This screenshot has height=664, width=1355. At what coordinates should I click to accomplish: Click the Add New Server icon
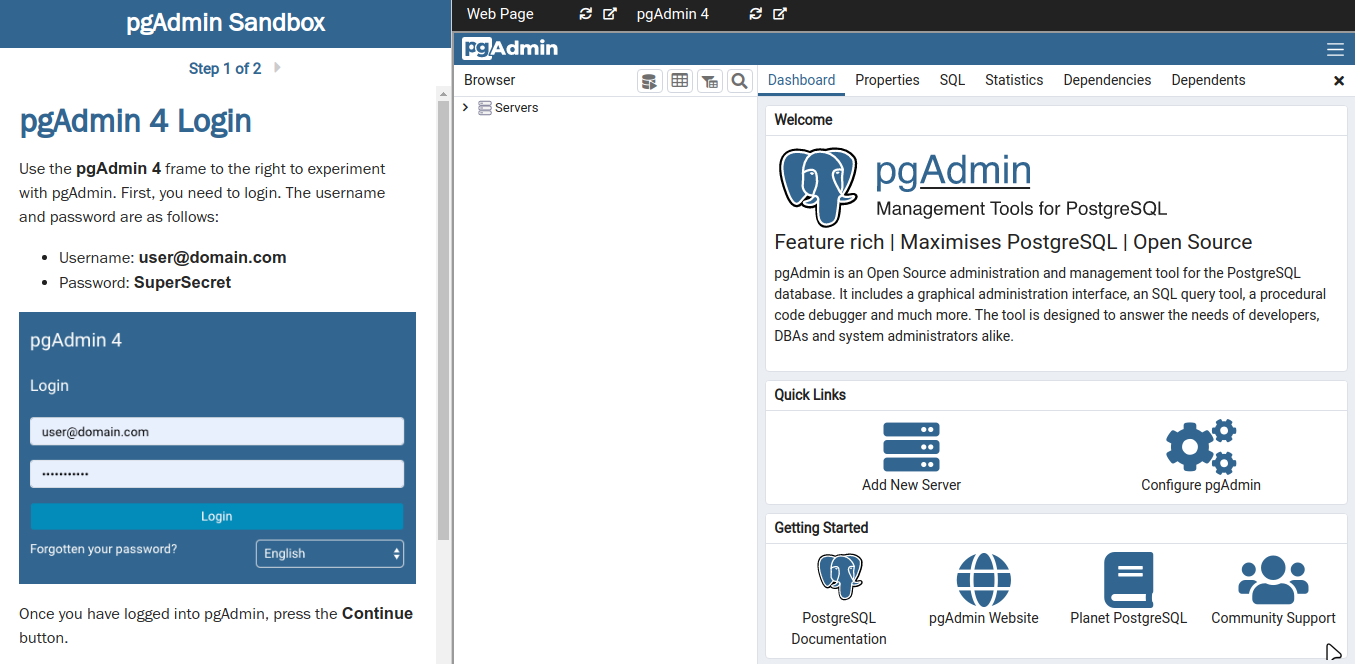coord(911,447)
